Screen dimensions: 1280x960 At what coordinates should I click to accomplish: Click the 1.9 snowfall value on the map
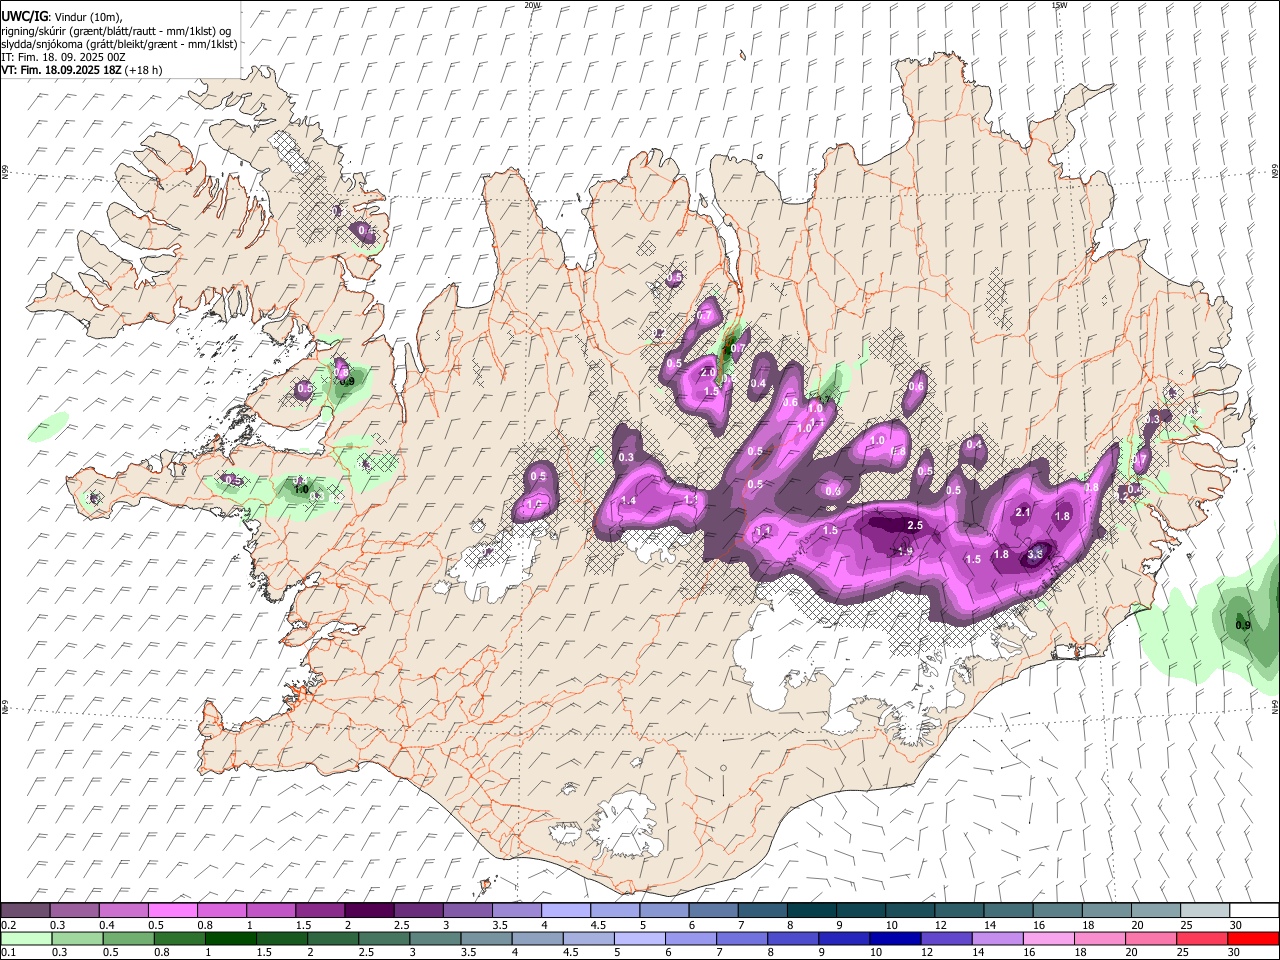(x=905, y=550)
